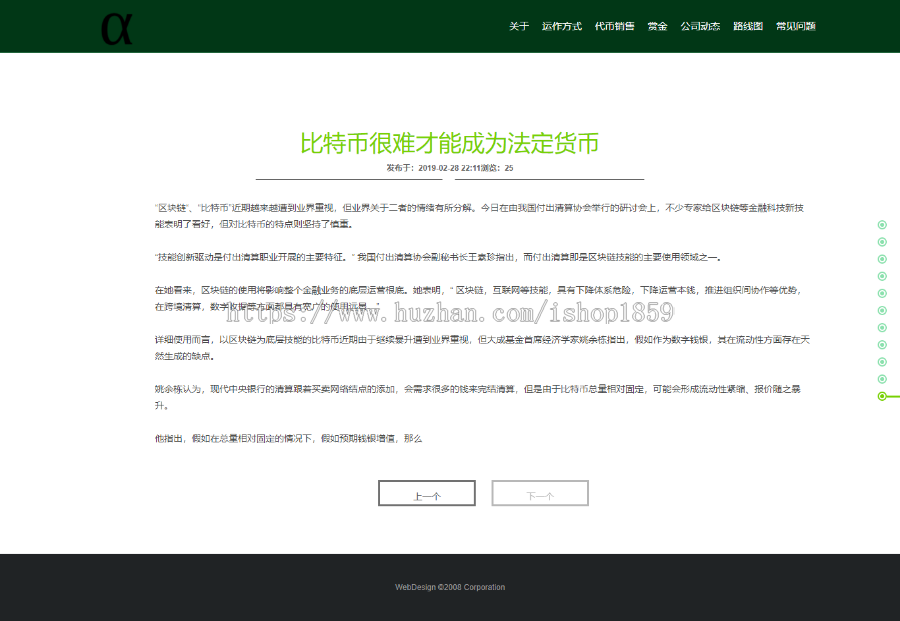
Task: Click the 上一个 previous article button
Action: tap(426, 493)
